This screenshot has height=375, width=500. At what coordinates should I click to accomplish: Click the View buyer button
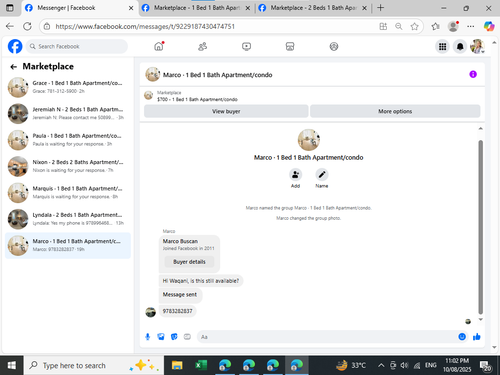pyautogui.click(x=226, y=111)
